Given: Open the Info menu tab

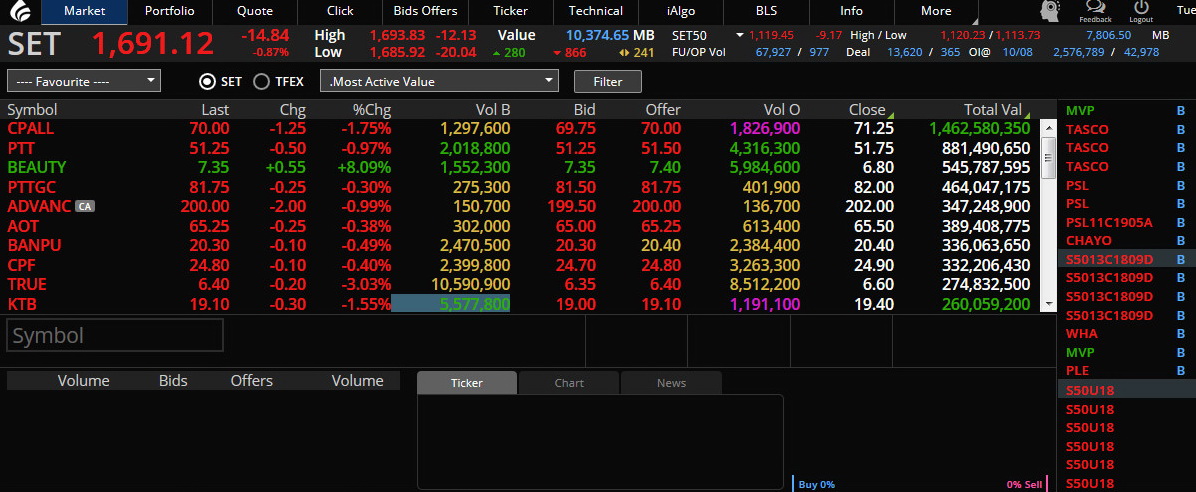Looking at the screenshot, I should click(851, 11).
